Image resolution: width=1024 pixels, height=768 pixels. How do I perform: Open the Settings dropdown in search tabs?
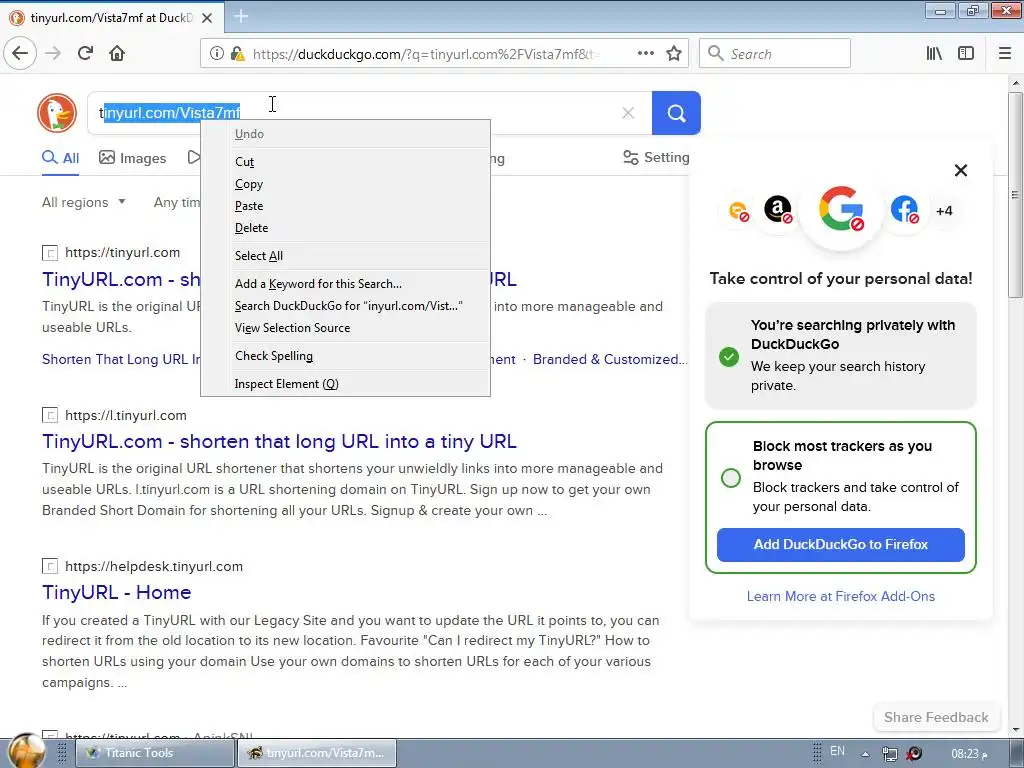656,157
